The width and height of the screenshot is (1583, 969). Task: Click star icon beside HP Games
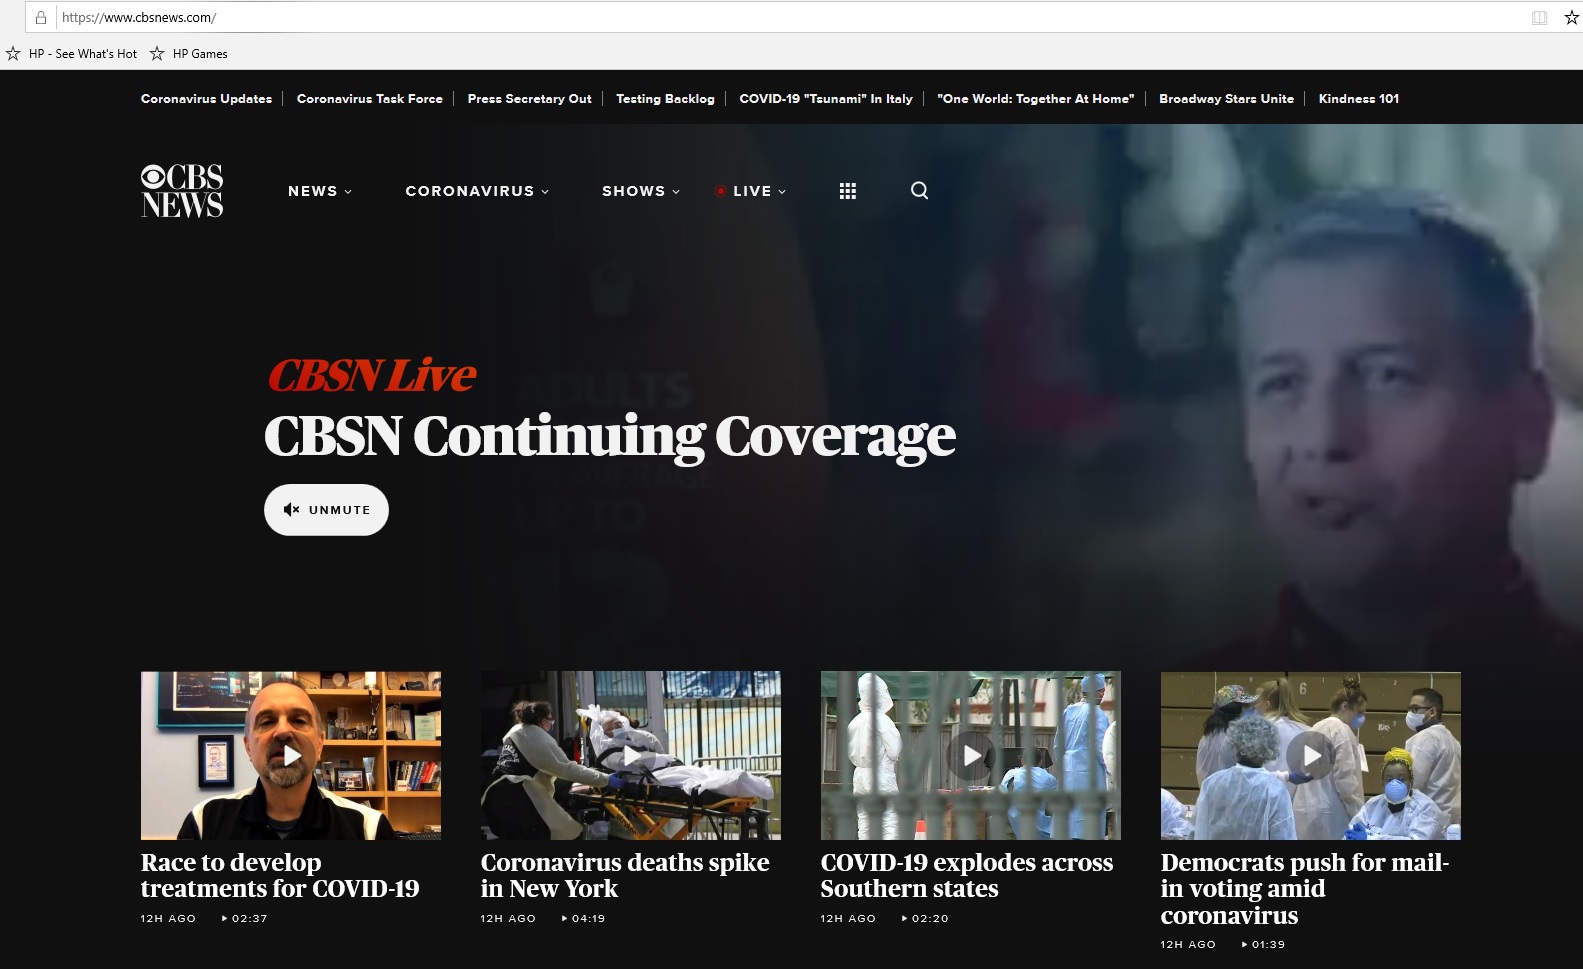[x=157, y=54]
